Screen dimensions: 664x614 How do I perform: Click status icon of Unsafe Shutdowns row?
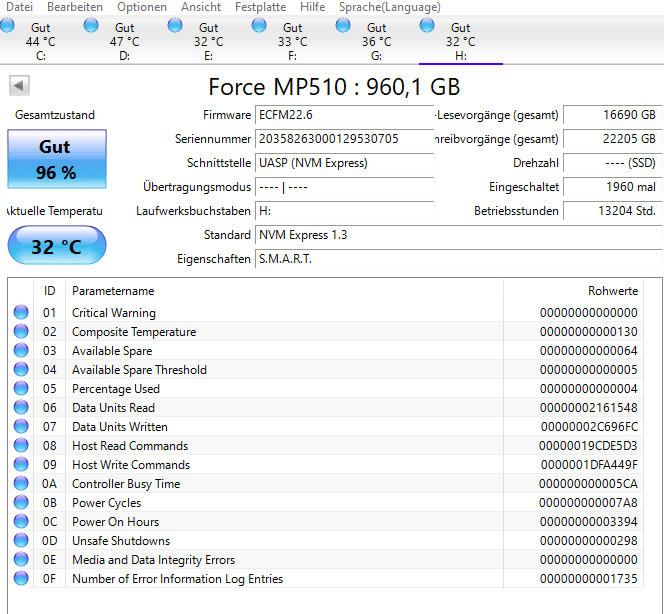(x=21, y=540)
